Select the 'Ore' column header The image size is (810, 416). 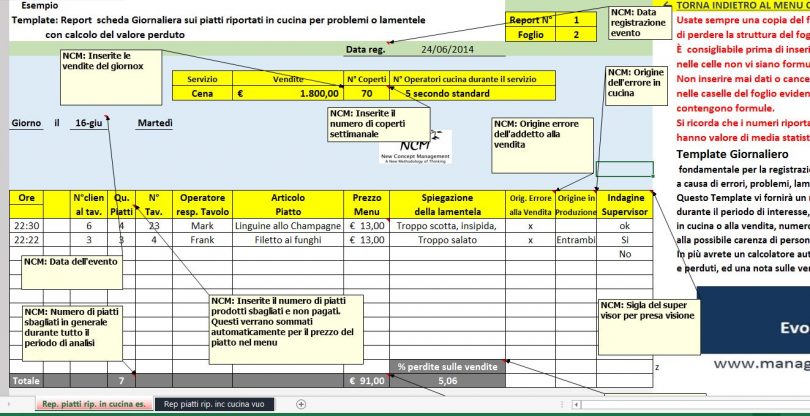[26, 197]
